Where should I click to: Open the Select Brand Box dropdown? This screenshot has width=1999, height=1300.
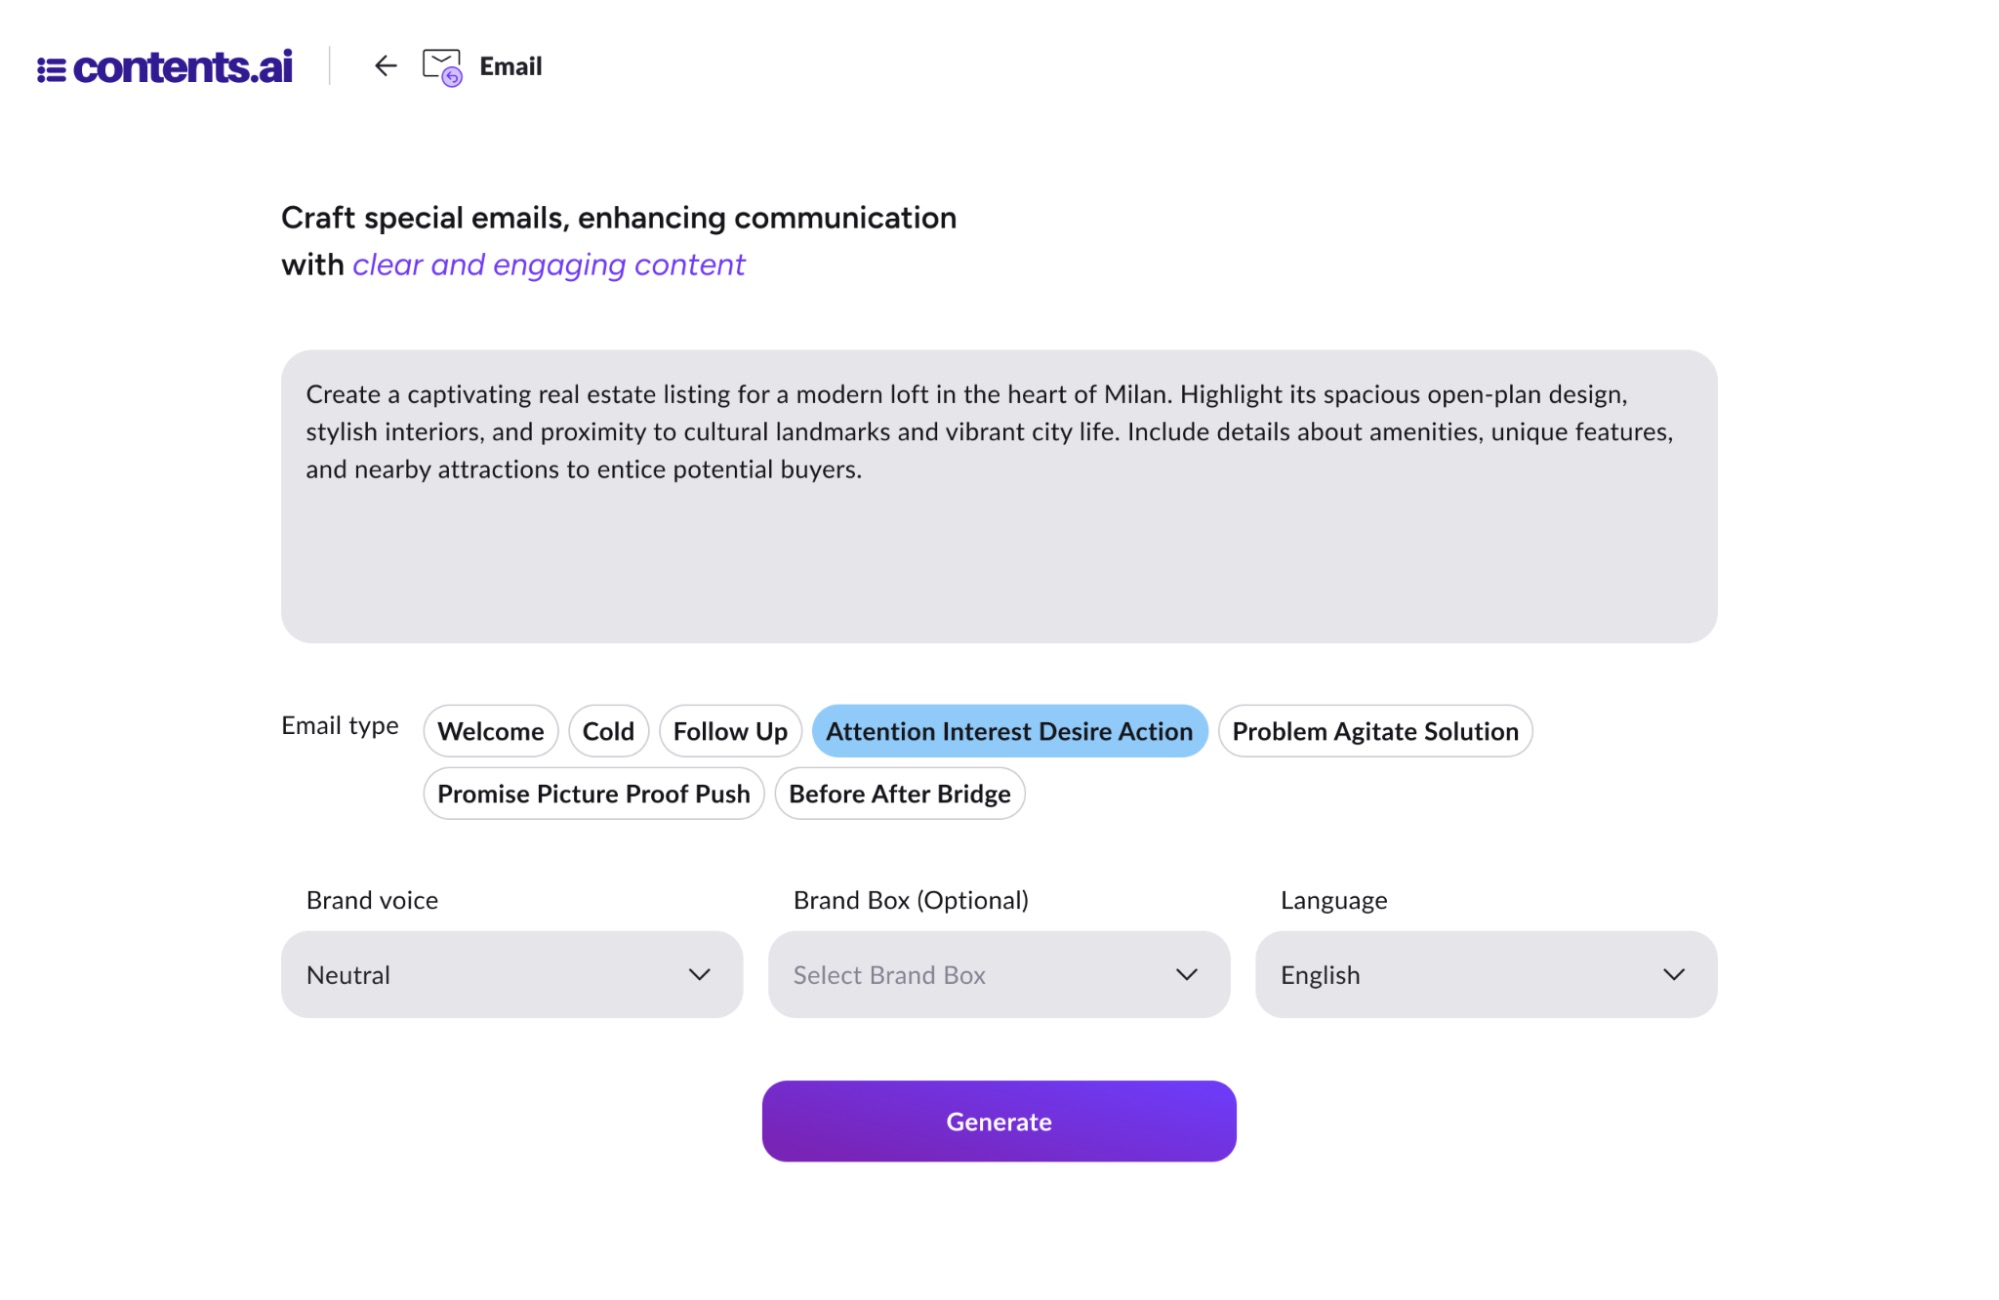(998, 974)
